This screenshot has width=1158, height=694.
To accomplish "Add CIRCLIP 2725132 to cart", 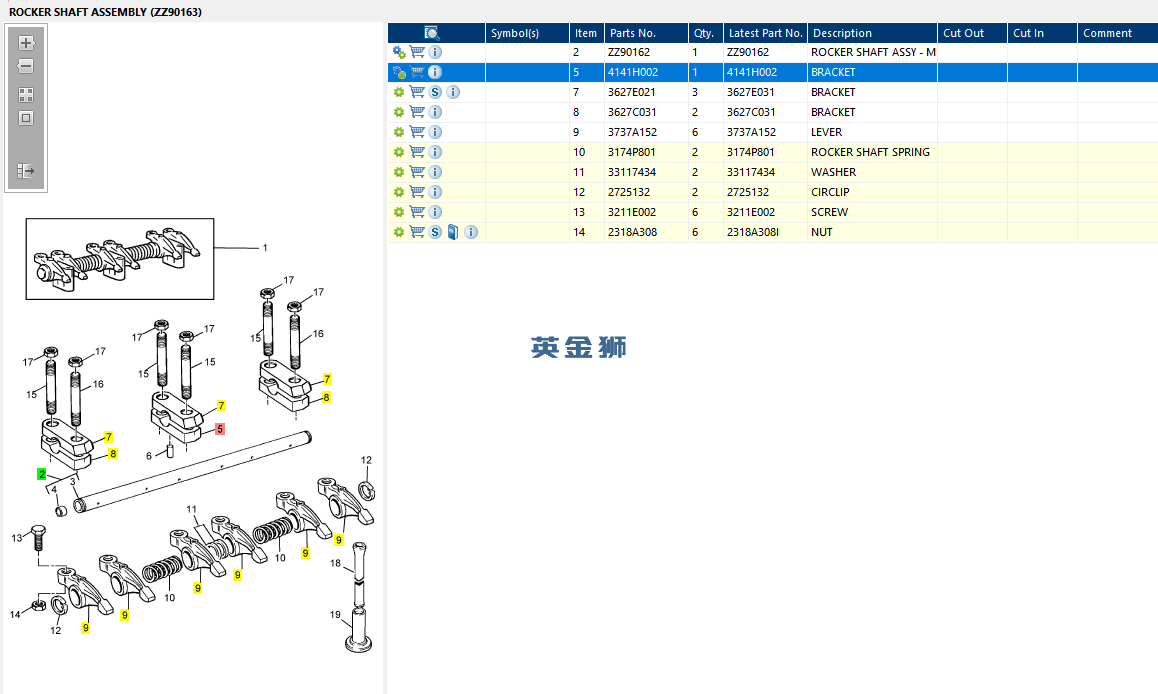I will [x=417, y=192].
